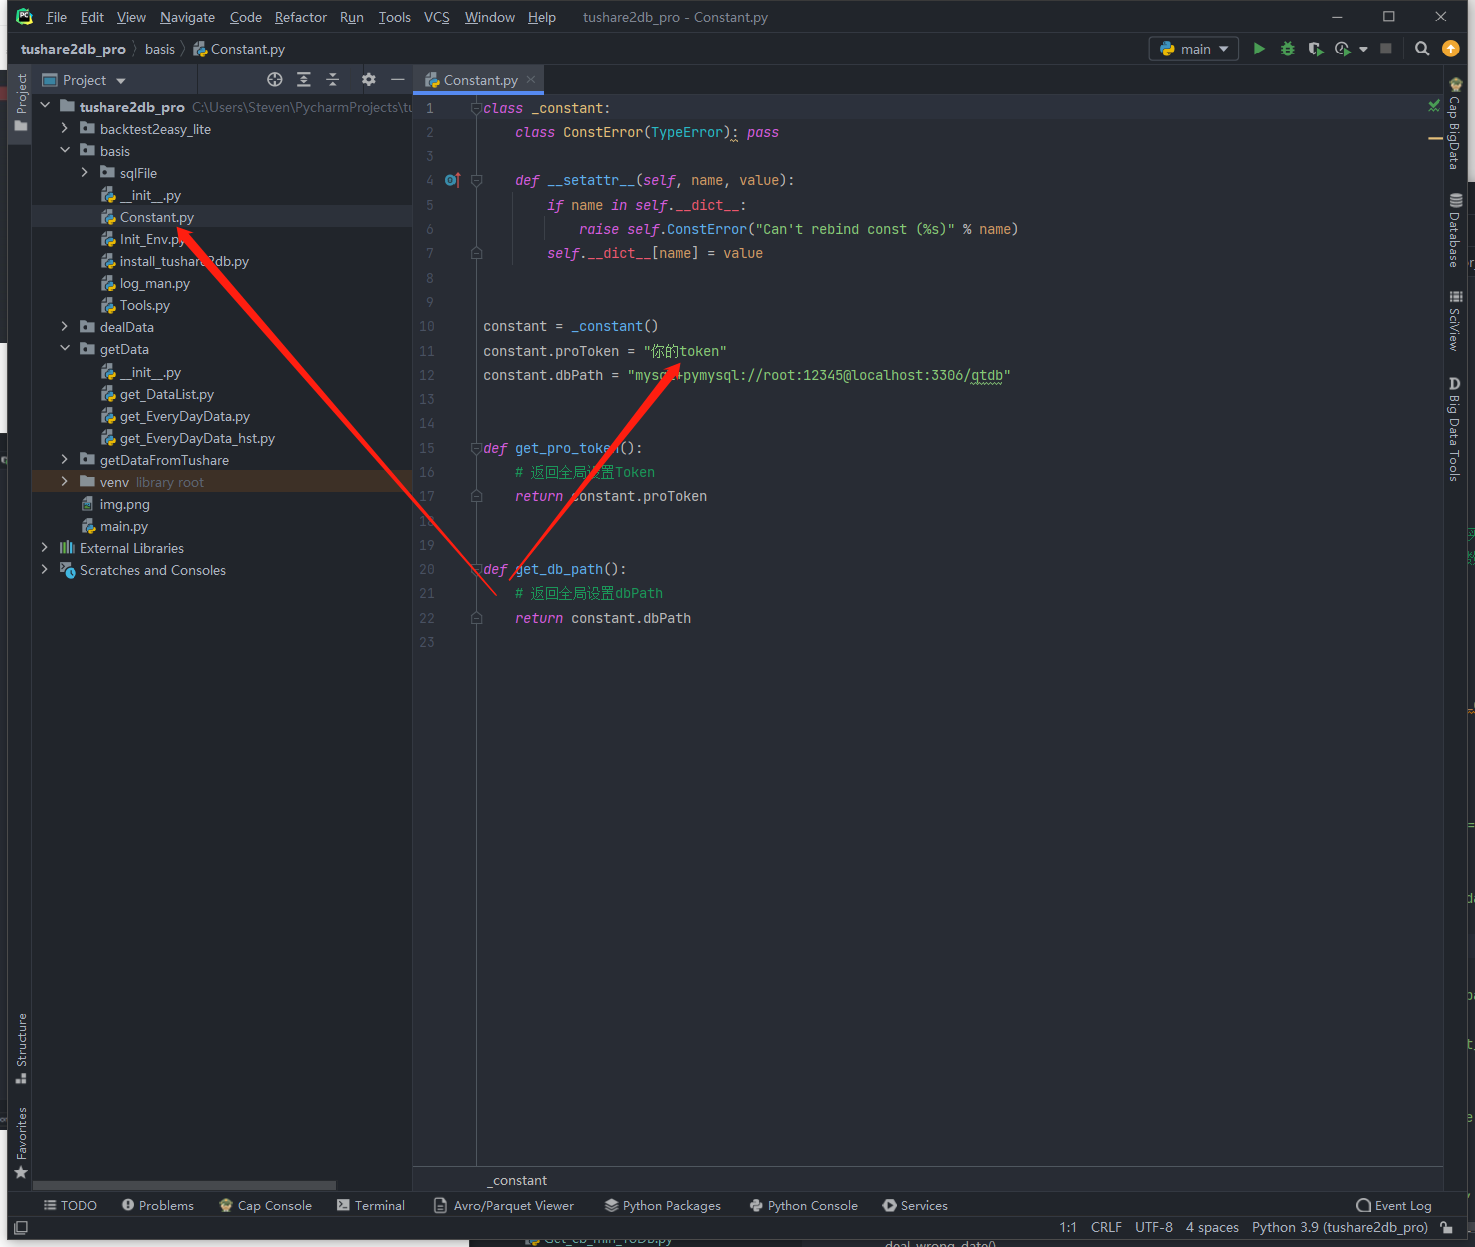Run the main configuration with green play
Viewport: 1475px width, 1247px height.
pyautogui.click(x=1259, y=49)
